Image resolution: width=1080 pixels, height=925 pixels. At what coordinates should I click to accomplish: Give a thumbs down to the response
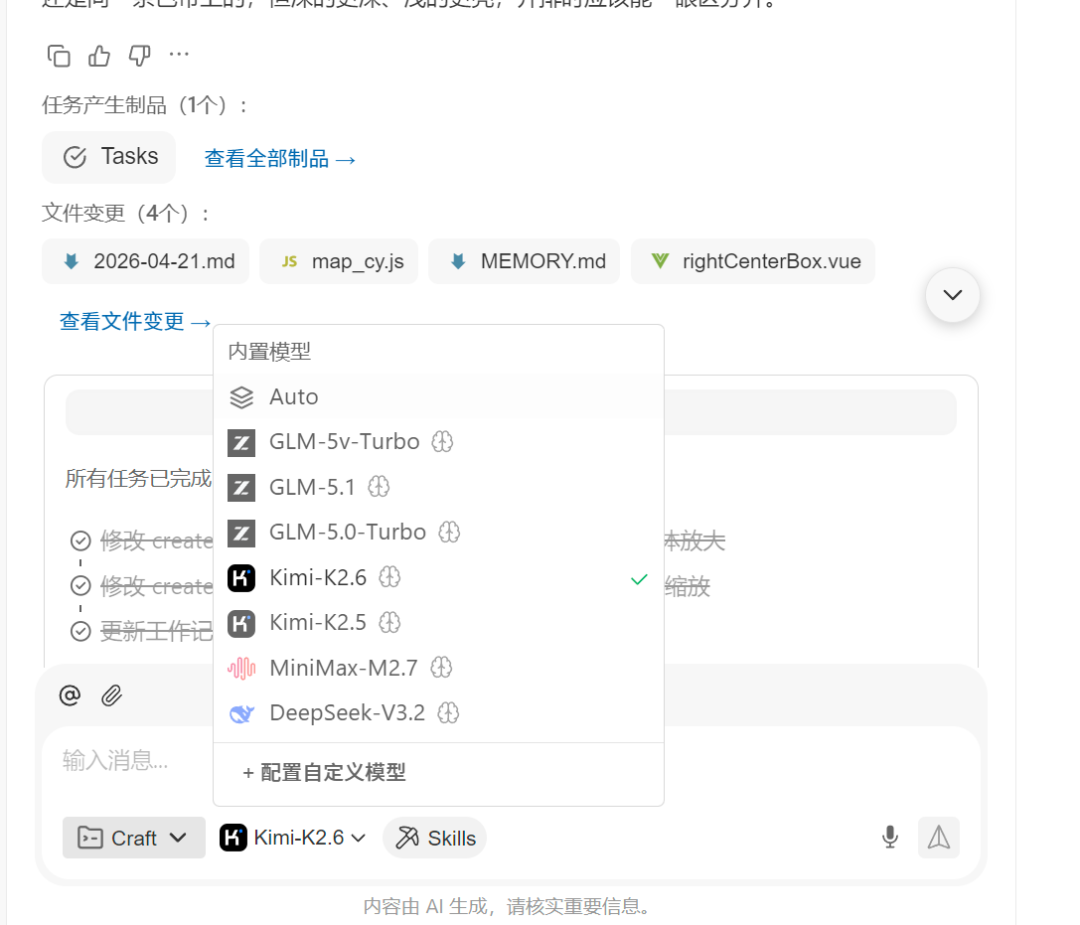click(x=138, y=55)
